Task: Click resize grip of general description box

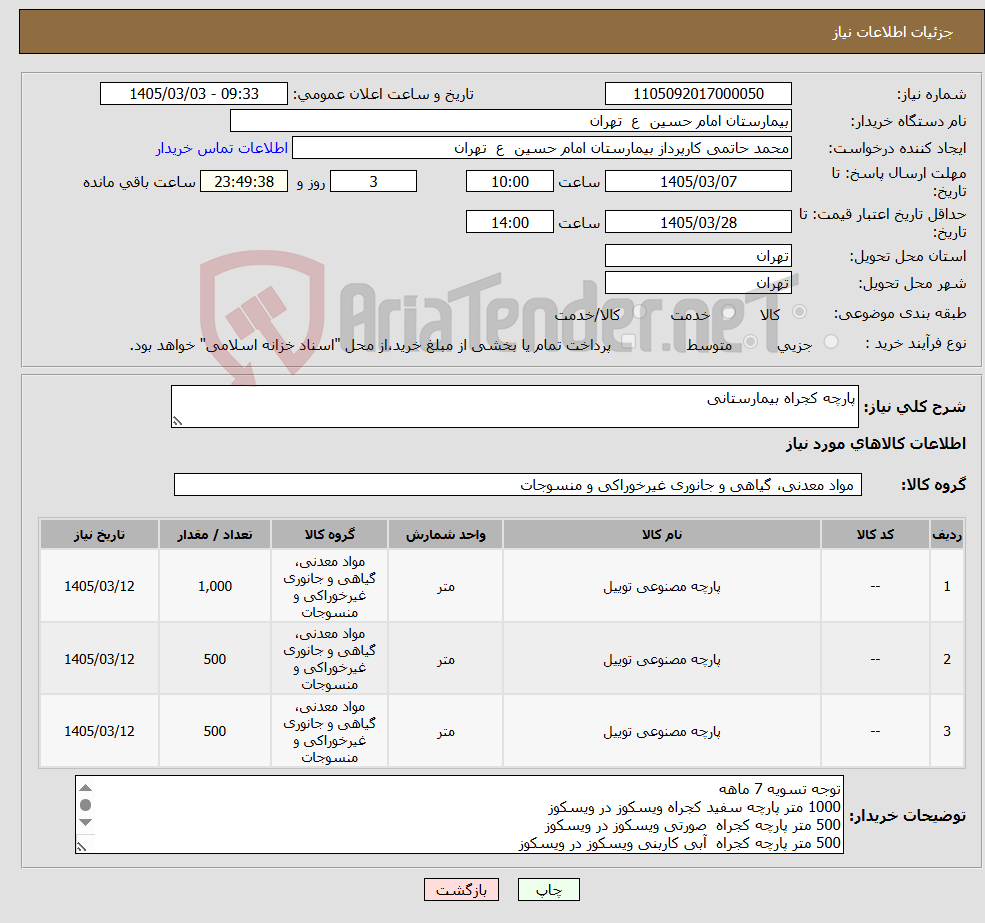Action: (x=178, y=421)
